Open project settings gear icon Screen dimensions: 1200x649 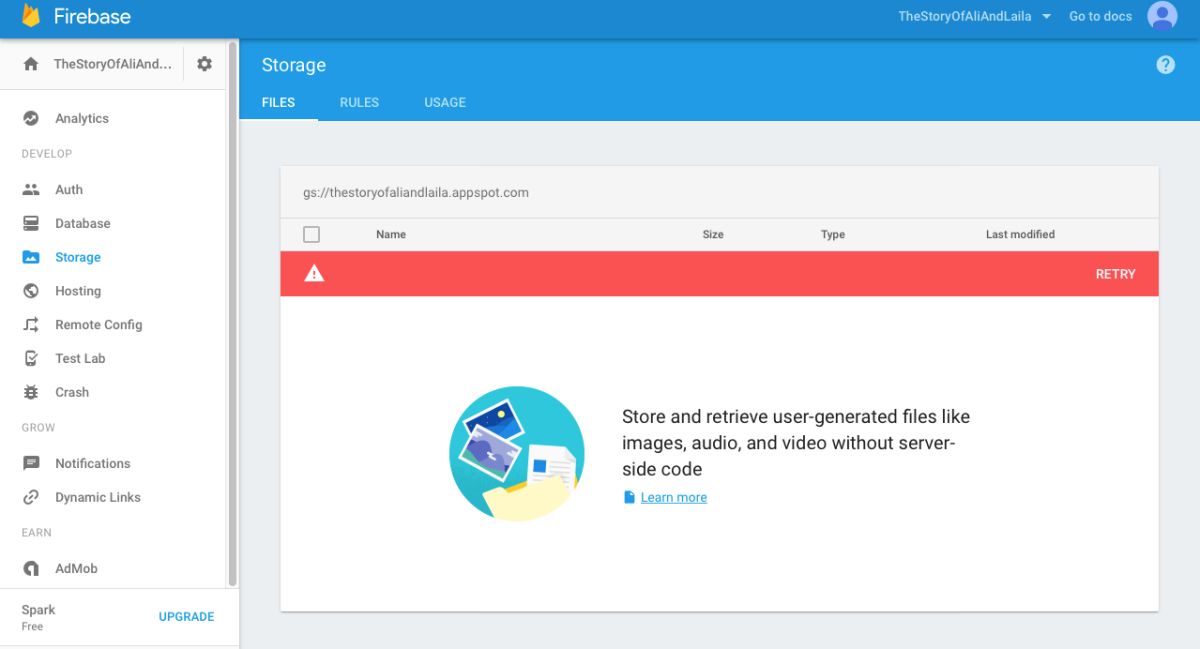pos(204,64)
